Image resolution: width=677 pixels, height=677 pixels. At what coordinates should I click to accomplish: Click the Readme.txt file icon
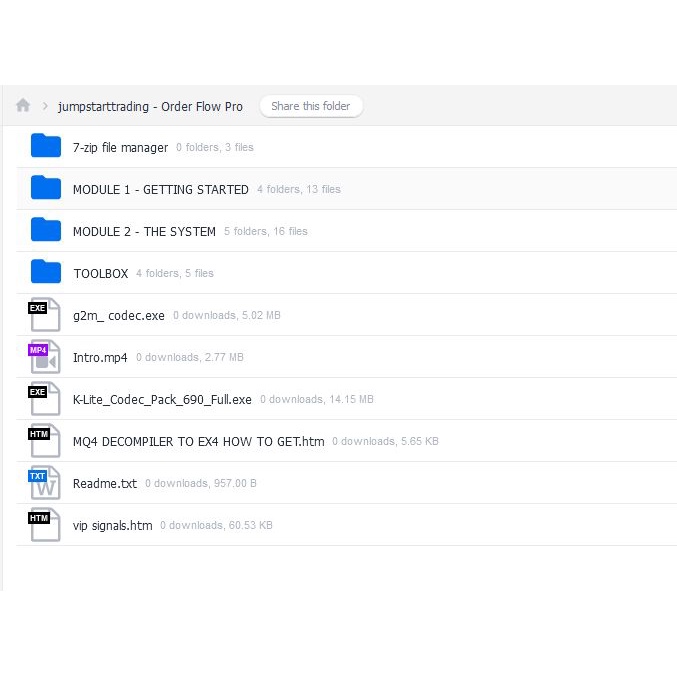pos(44,483)
